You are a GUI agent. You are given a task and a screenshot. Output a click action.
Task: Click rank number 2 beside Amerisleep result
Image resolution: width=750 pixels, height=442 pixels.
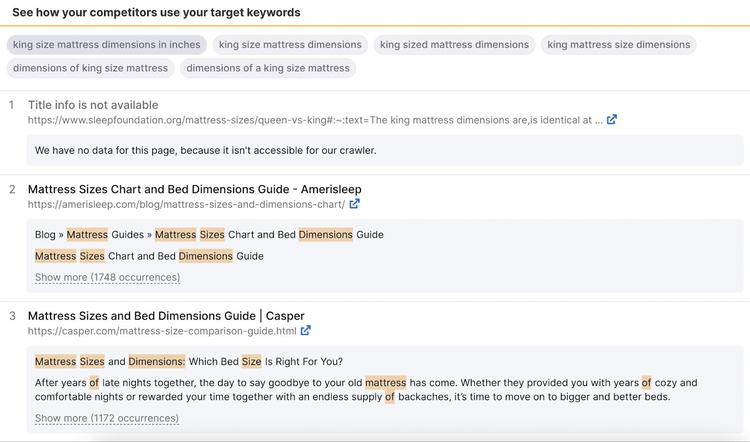(x=12, y=189)
